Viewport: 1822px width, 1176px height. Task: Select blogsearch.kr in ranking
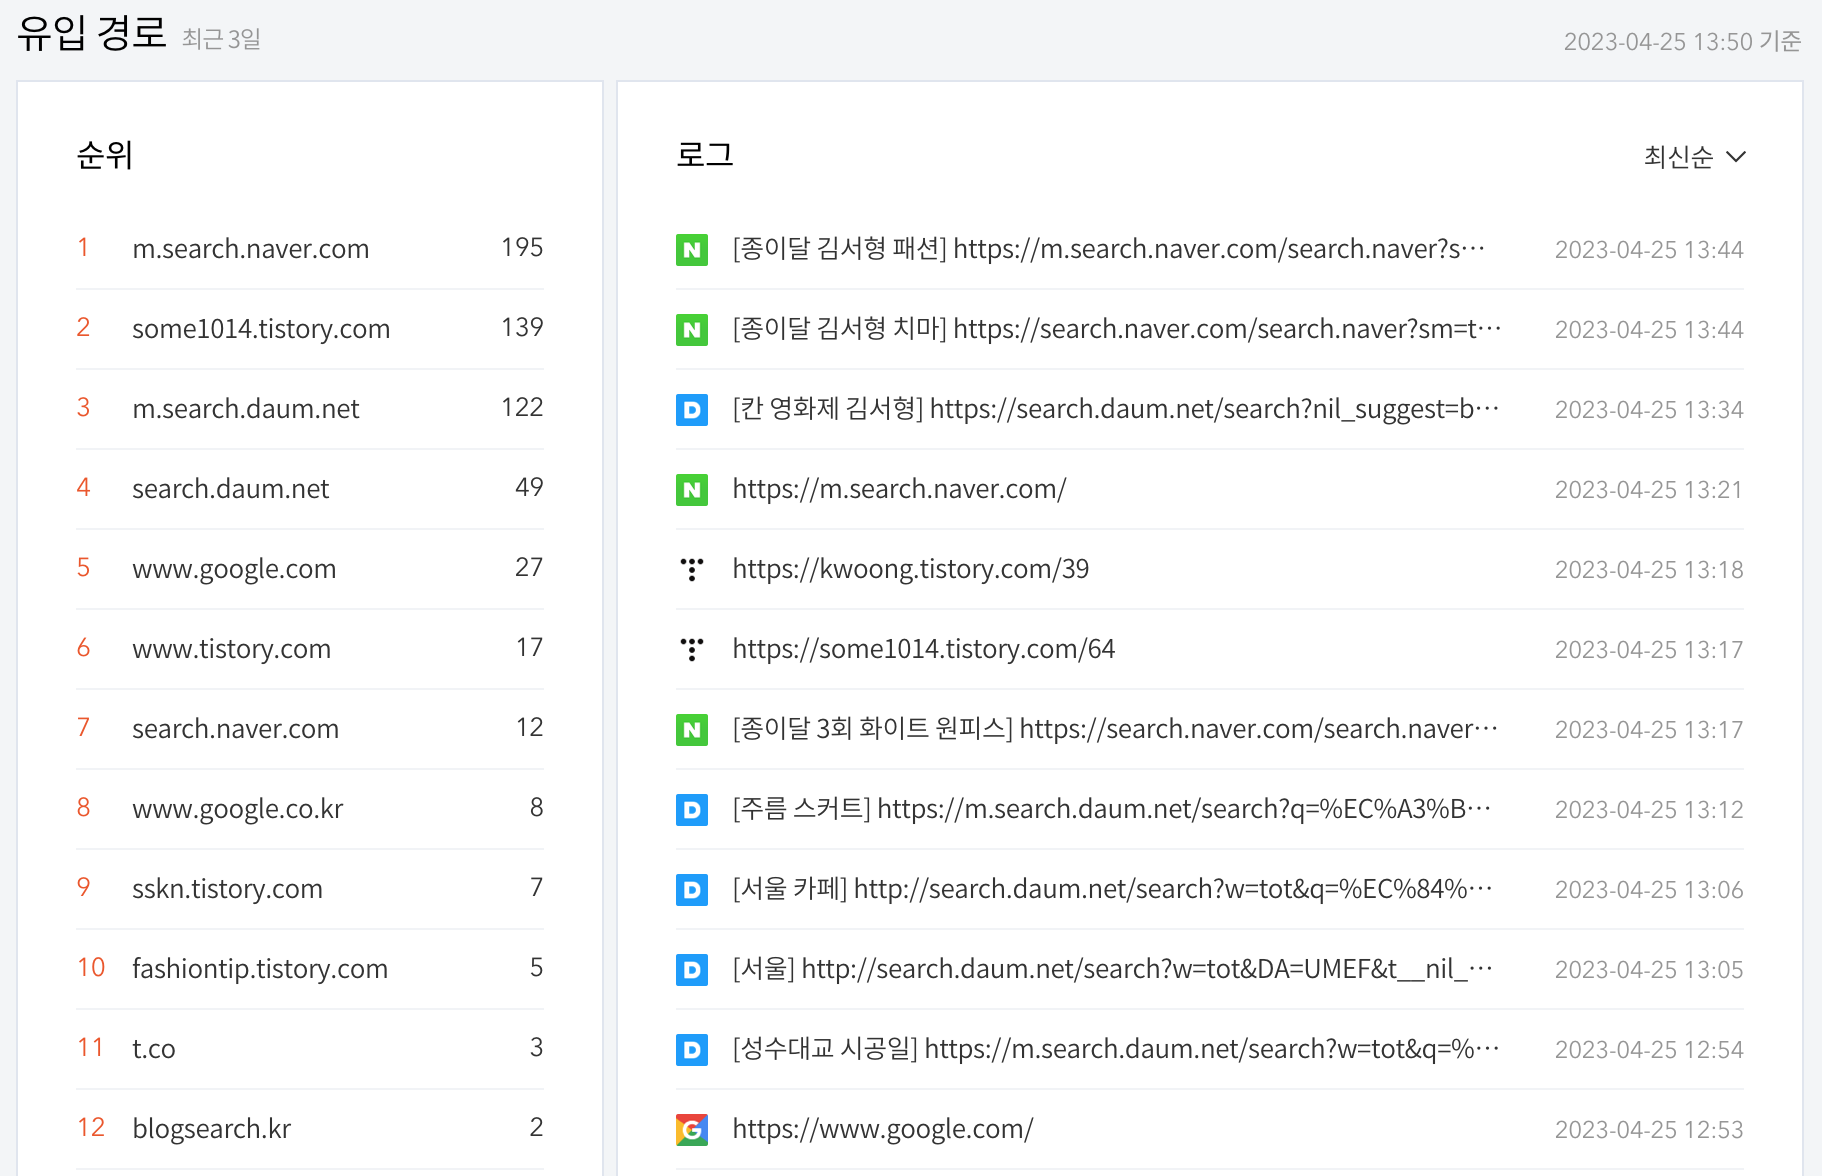tap(212, 1129)
